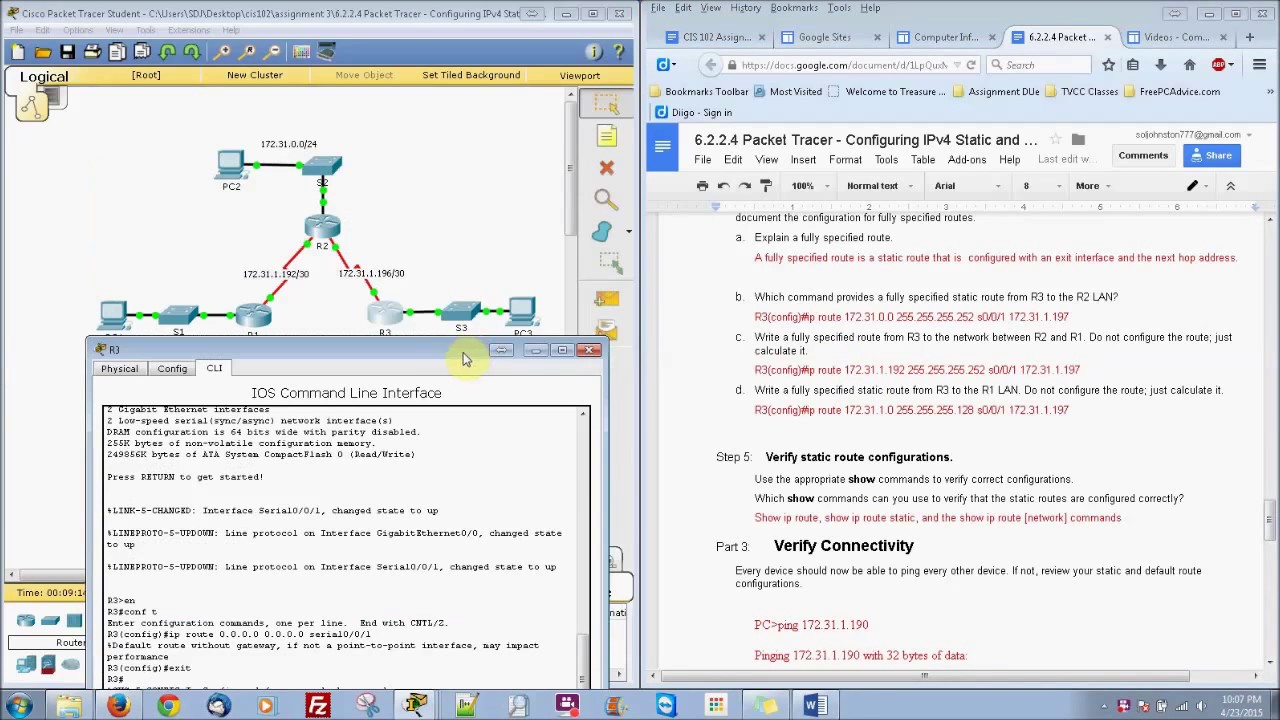Click the Undo icon in Google Docs toolbar
This screenshot has width=1280, height=720.
coord(723,186)
